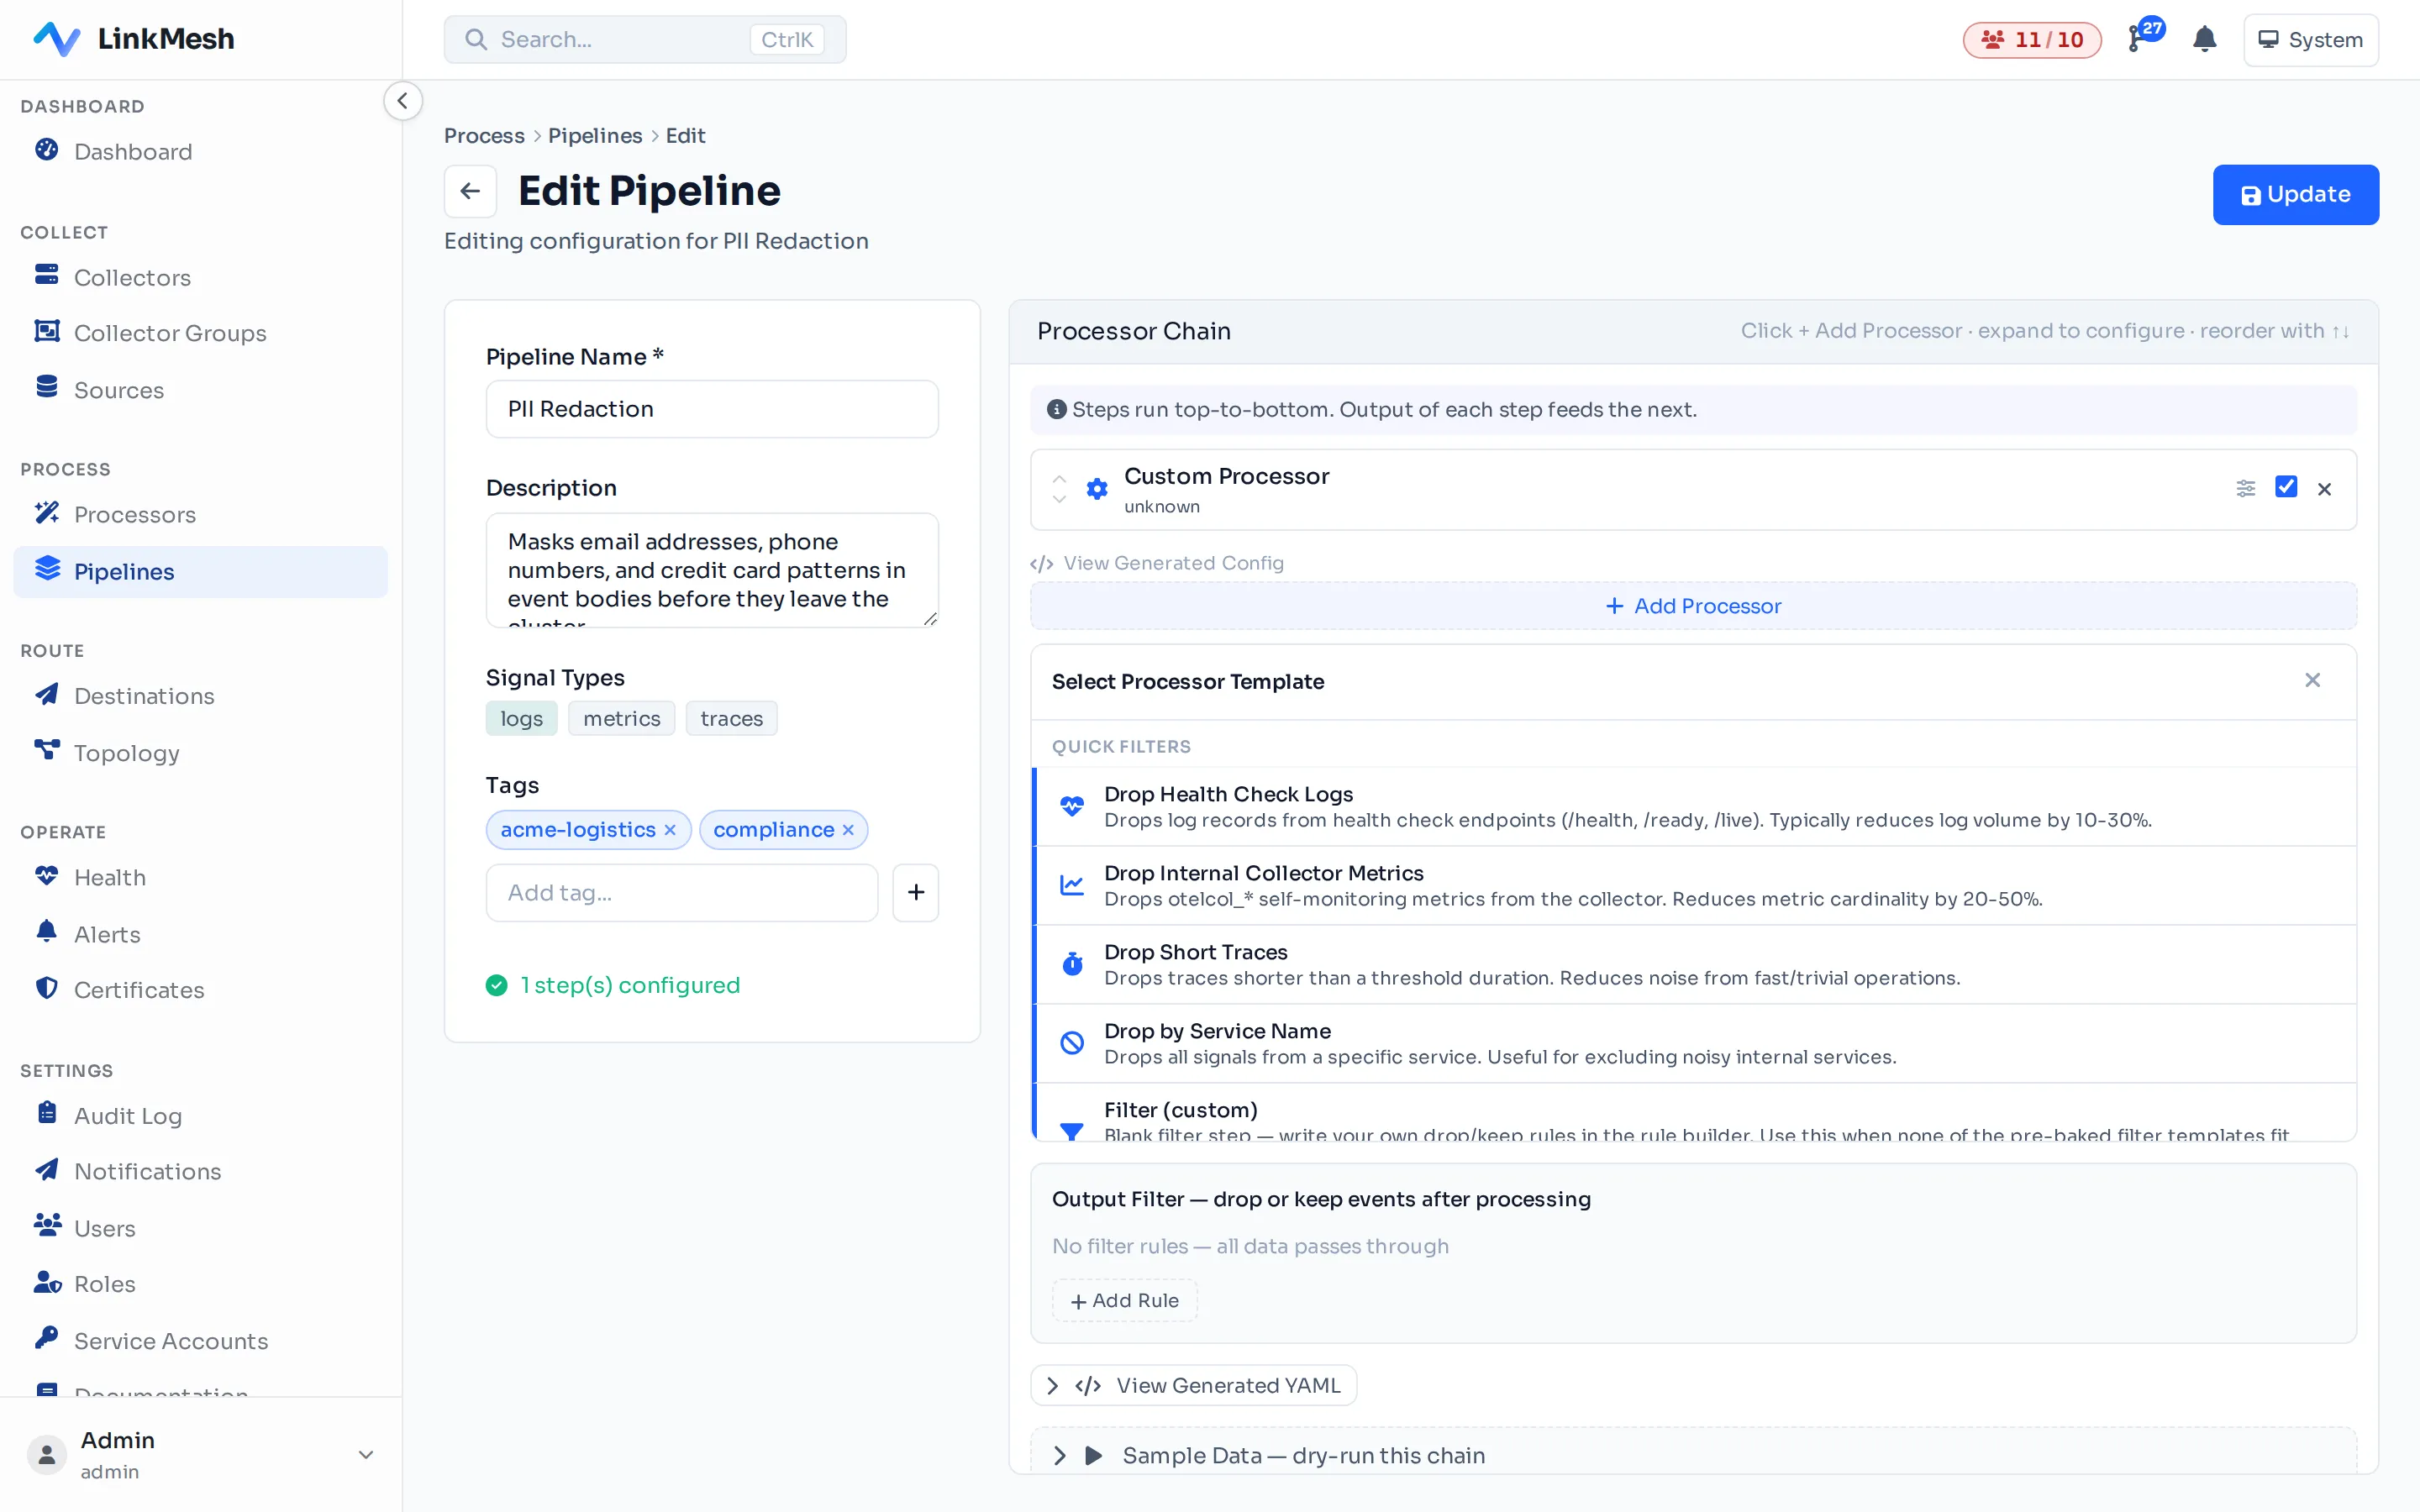Image resolution: width=2420 pixels, height=1512 pixels.
Task: Open the Admin user menu chevron
Action: pyautogui.click(x=366, y=1455)
